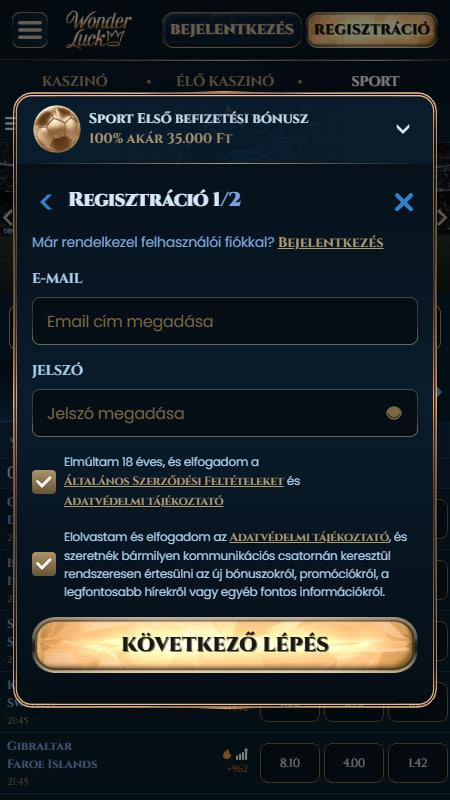Open Általános Szerződési Feltételeket link
This screenshot has height=800, width=450.
[x=174, y=481]
